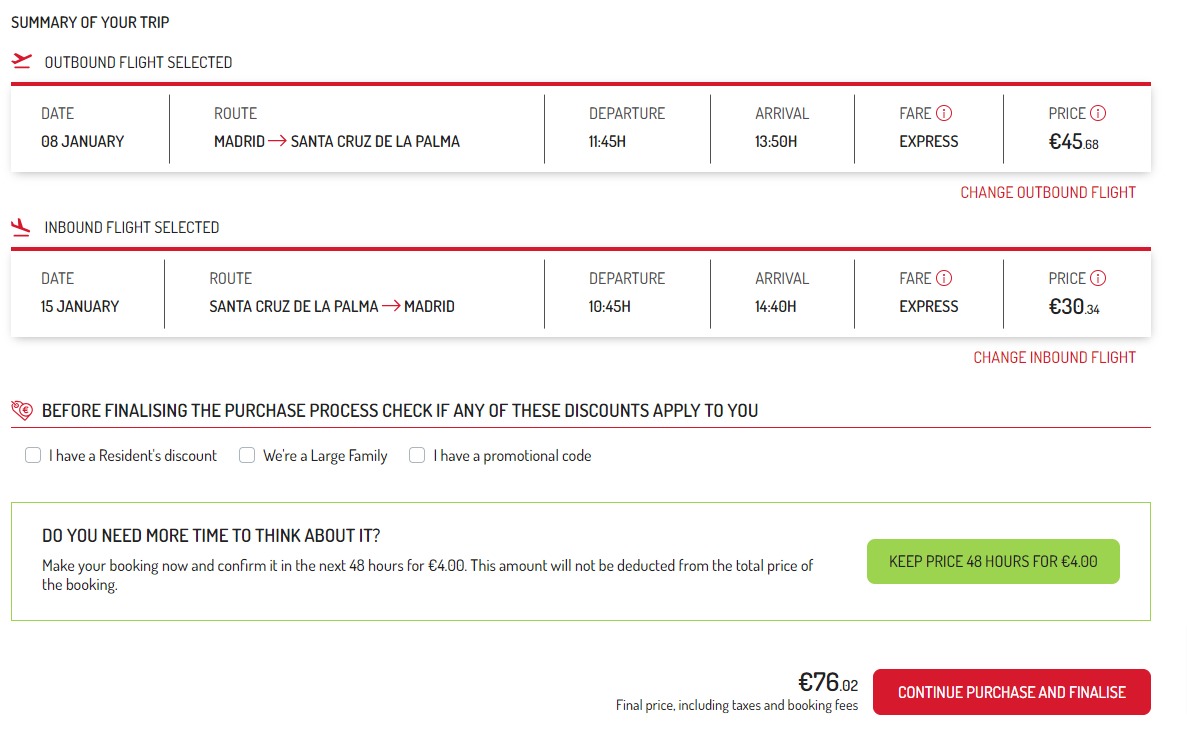Enable the promotional code checkbox

tap(417, 456)
